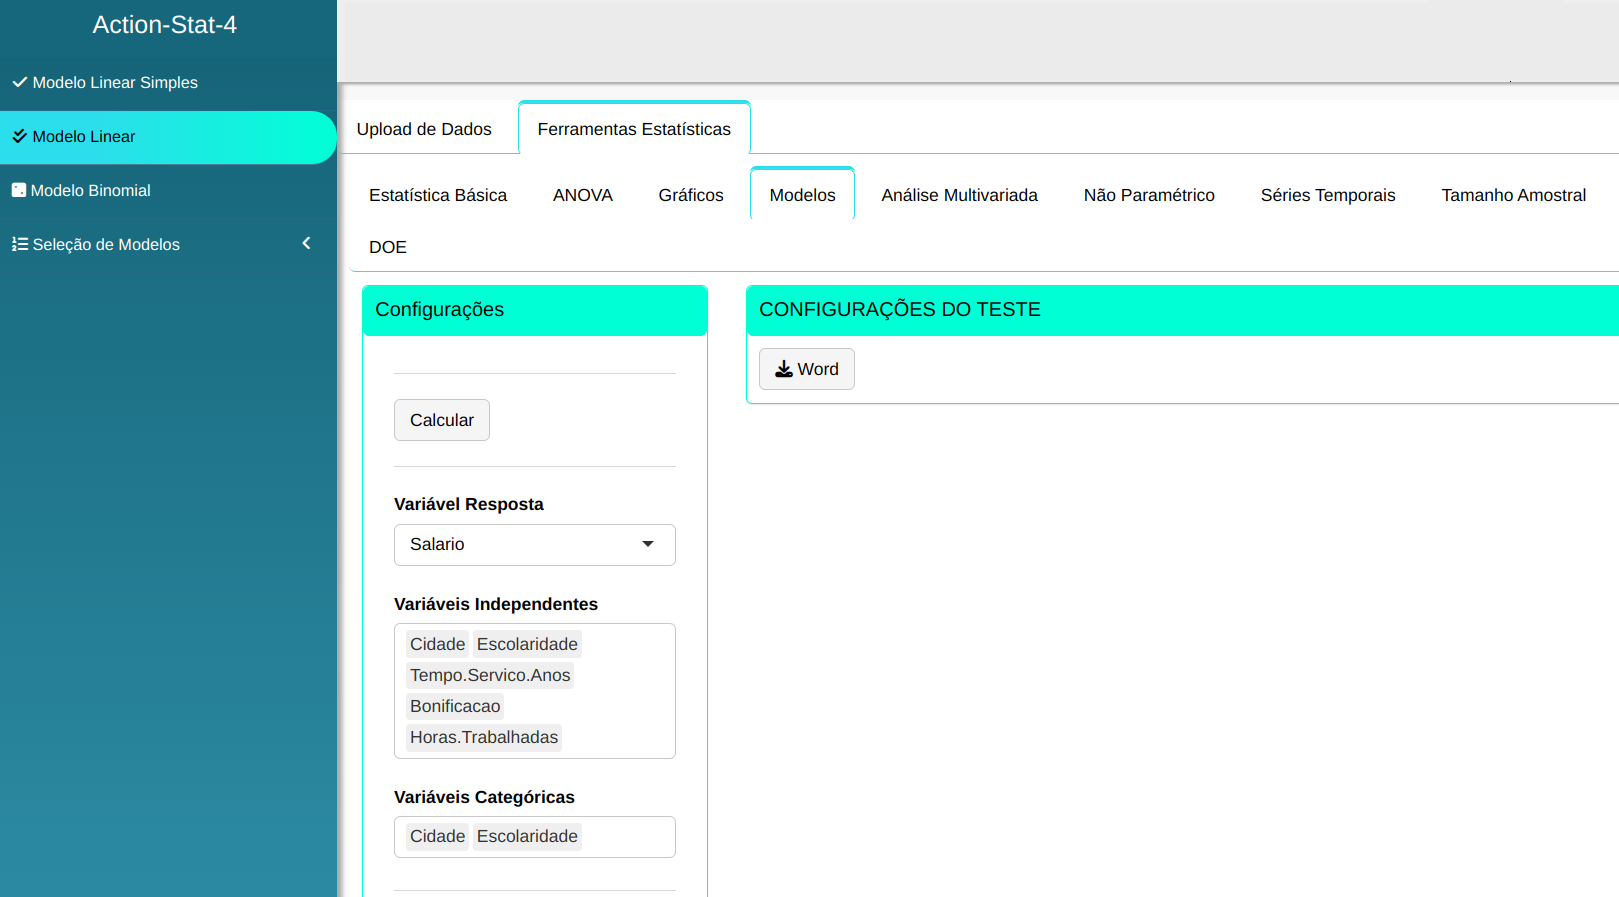Switch to the Upload de Dados tab
This screenshot has height=897, width=1619.
pos(424,129)
